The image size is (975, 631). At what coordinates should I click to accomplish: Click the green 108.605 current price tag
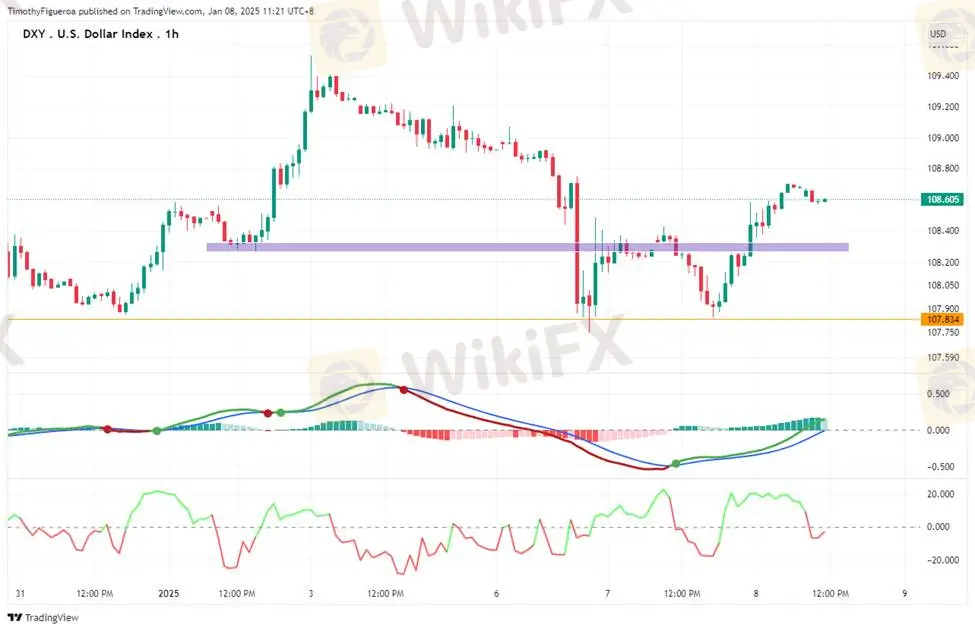(943, 200)
